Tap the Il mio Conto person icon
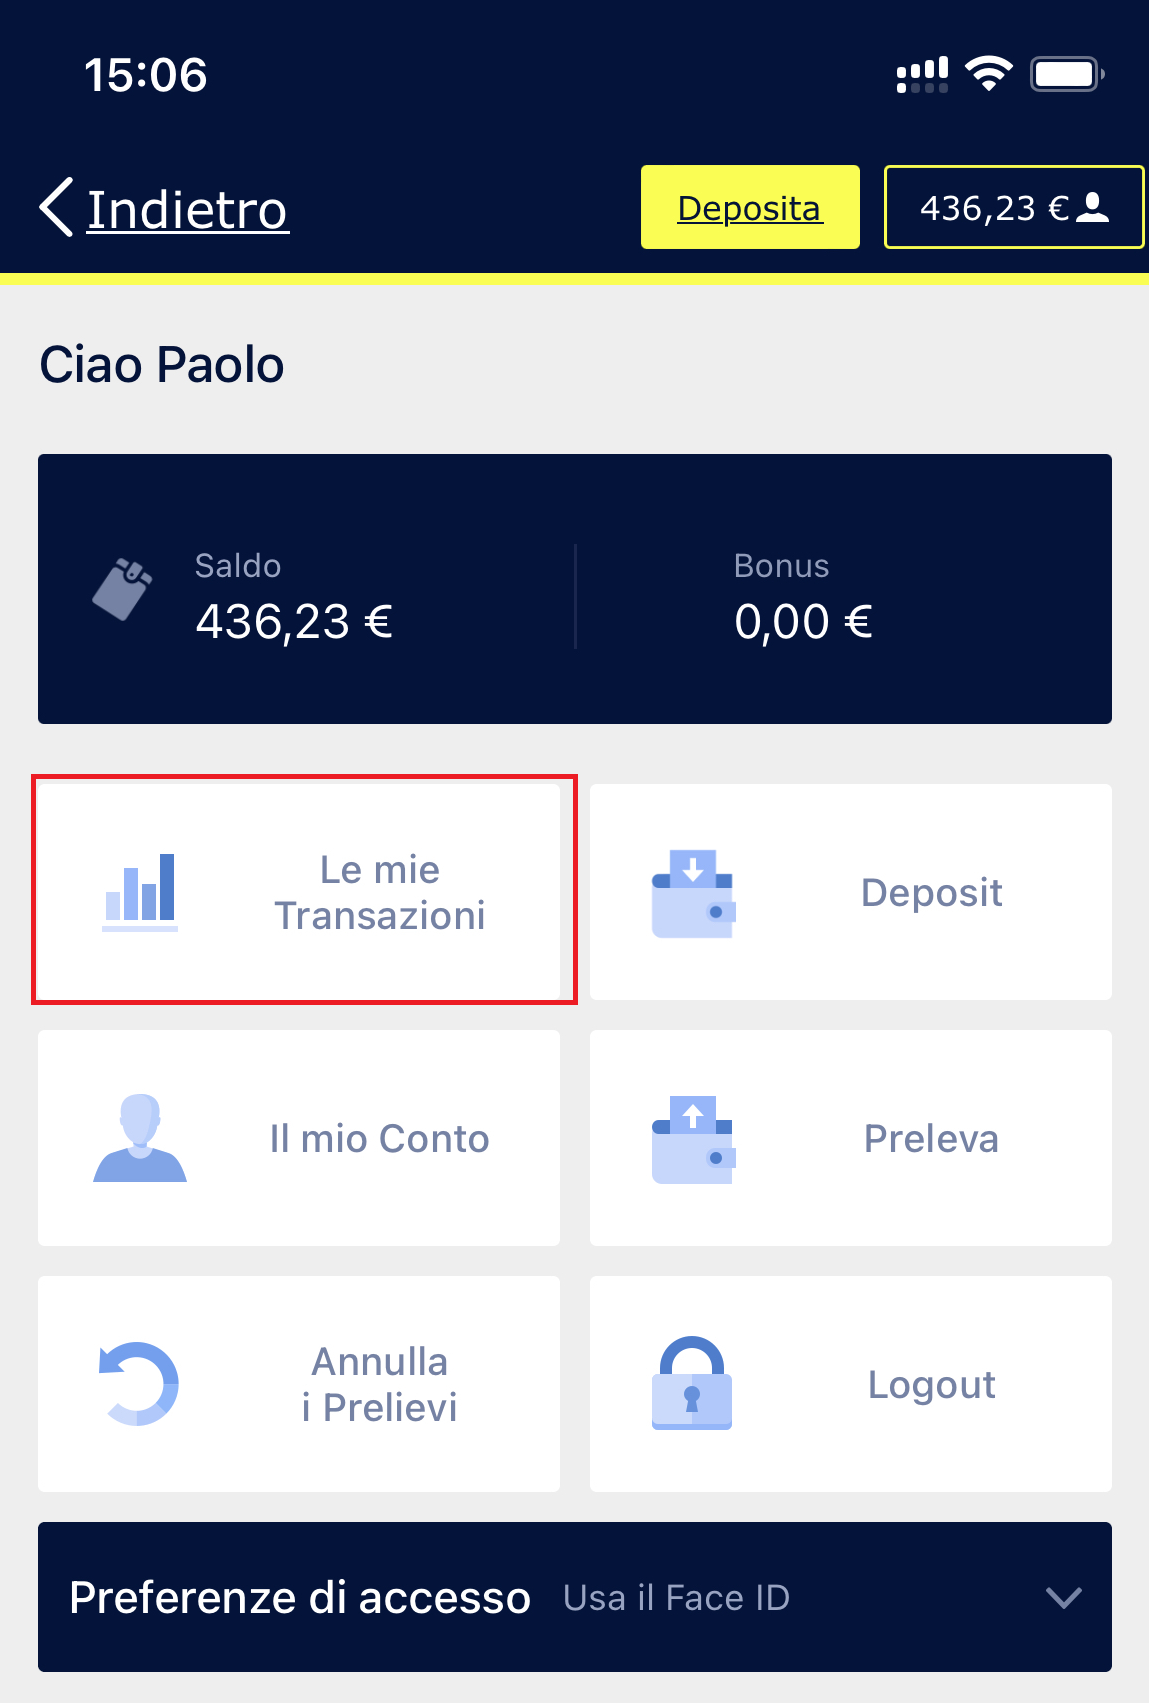The height and width of the screenshot is (1703, 1149). coord(140,1138)
